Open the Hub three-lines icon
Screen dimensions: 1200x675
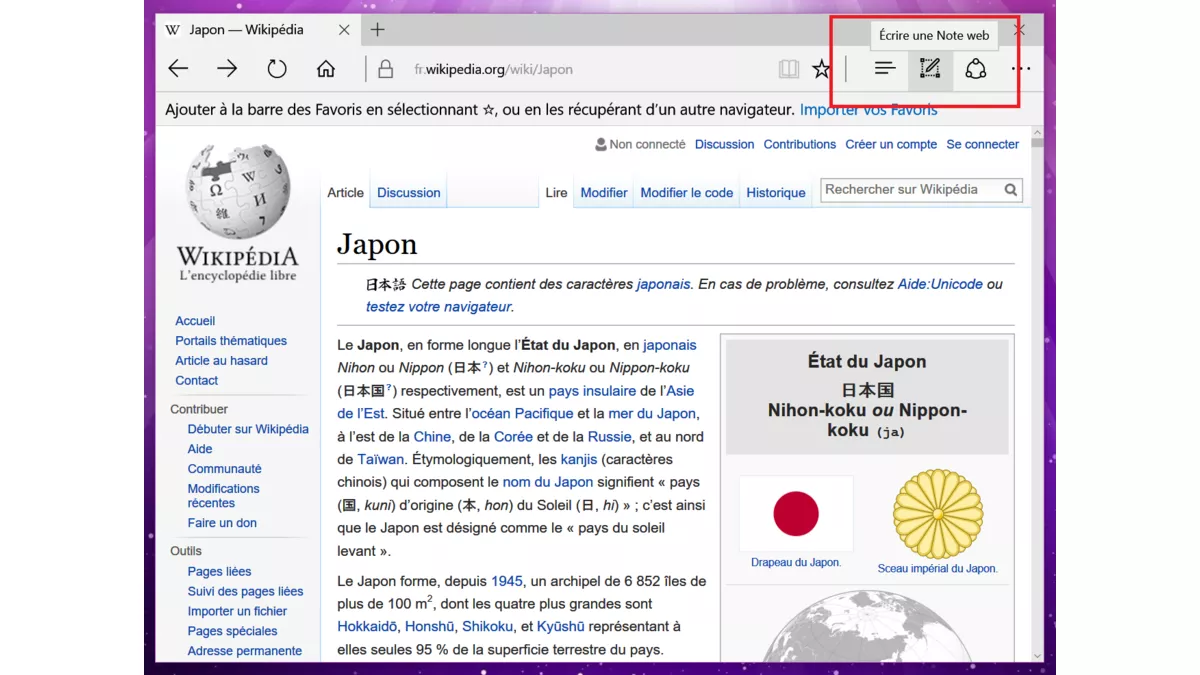pyautogui.click(x=884, y=69)
